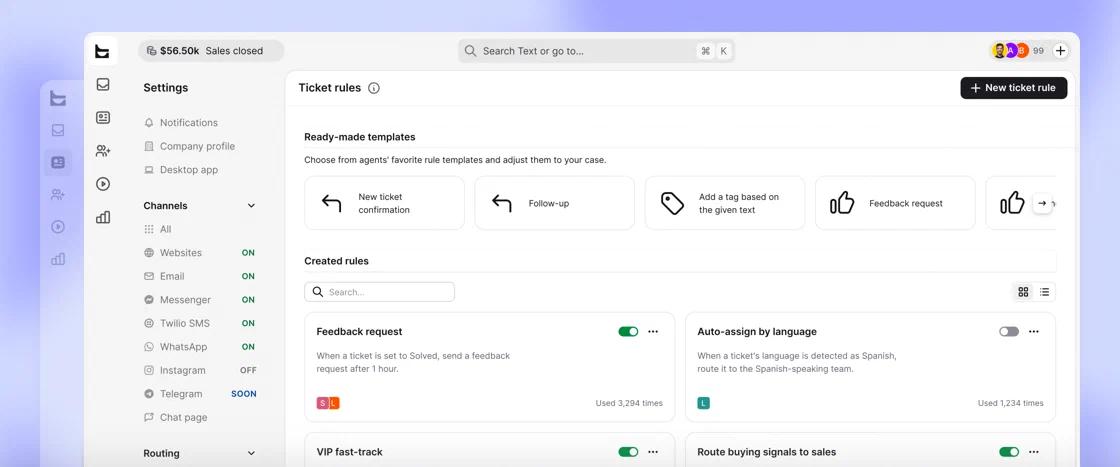
Task: Click the S assignee badge on Feedback request card
Action: coord(322,403)
